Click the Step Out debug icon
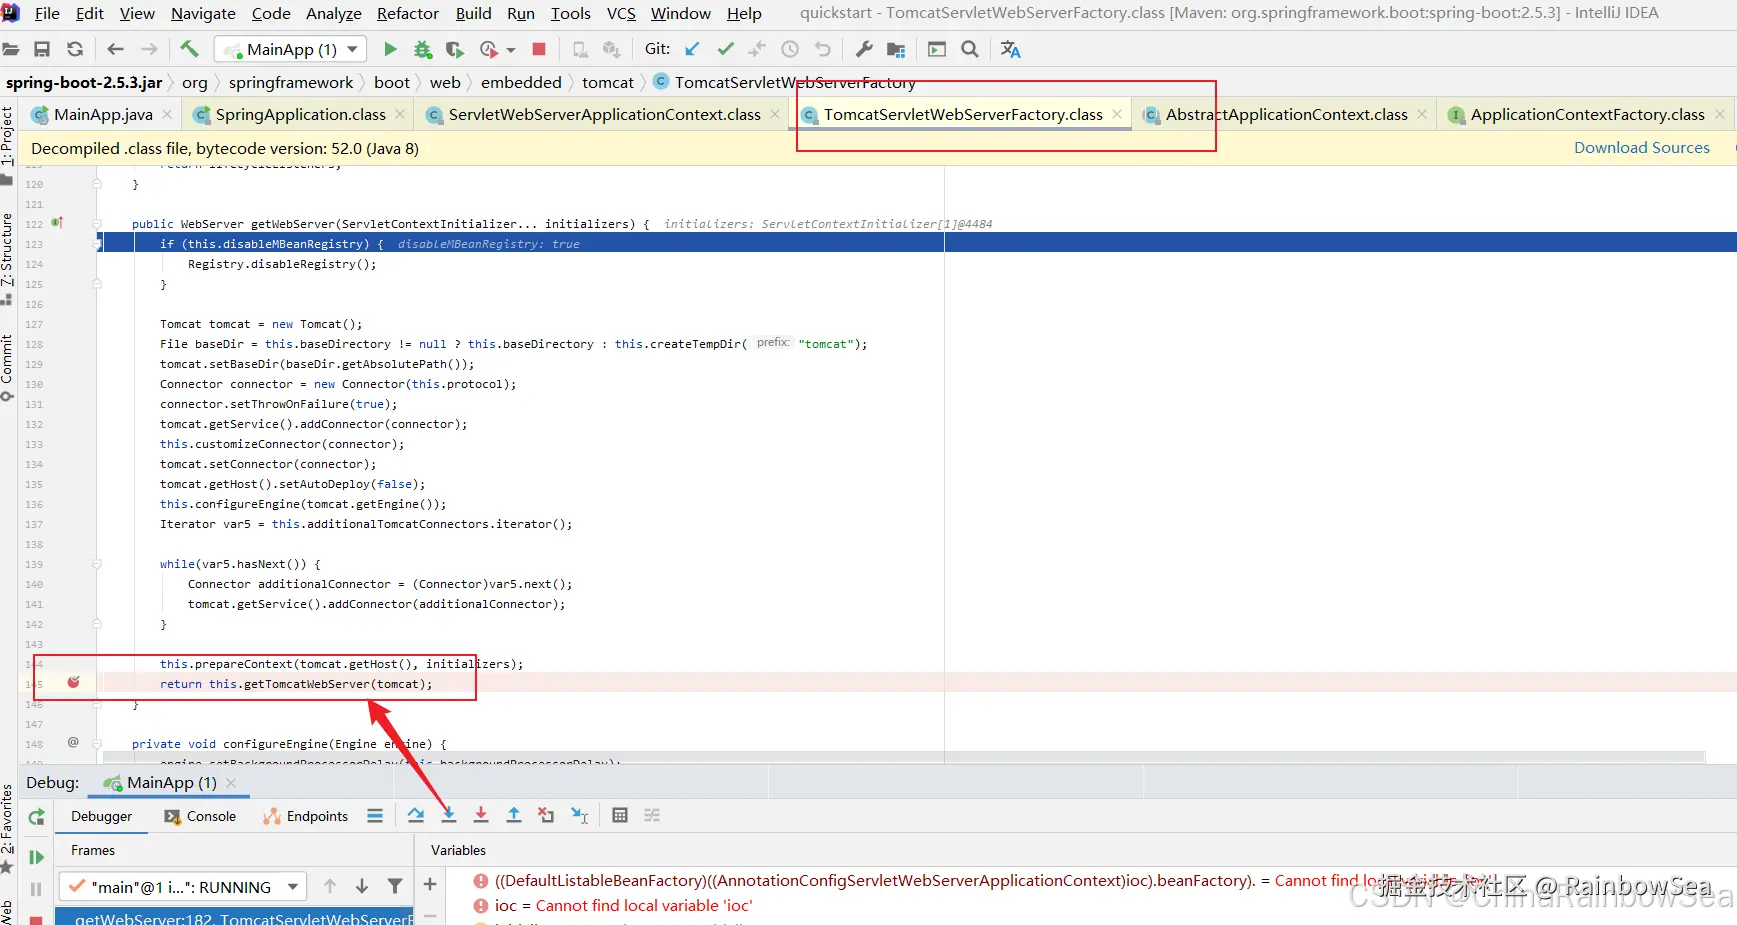The image size is (1737, 925). tap(514, 816)
